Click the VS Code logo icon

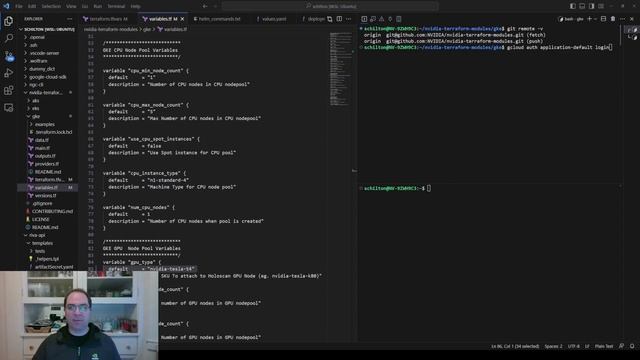pyautogui.click(x=6, y=6)
